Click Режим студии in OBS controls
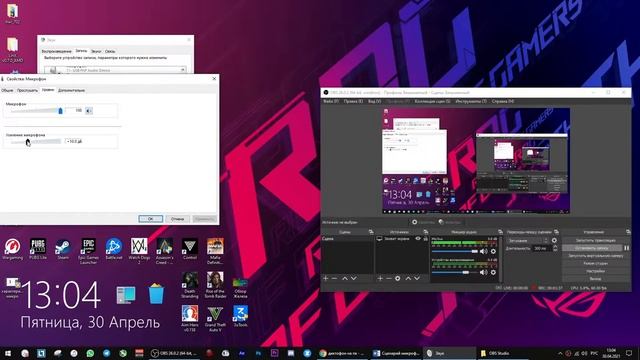This screenshot has width=640, height=360. tap(596, 263)
